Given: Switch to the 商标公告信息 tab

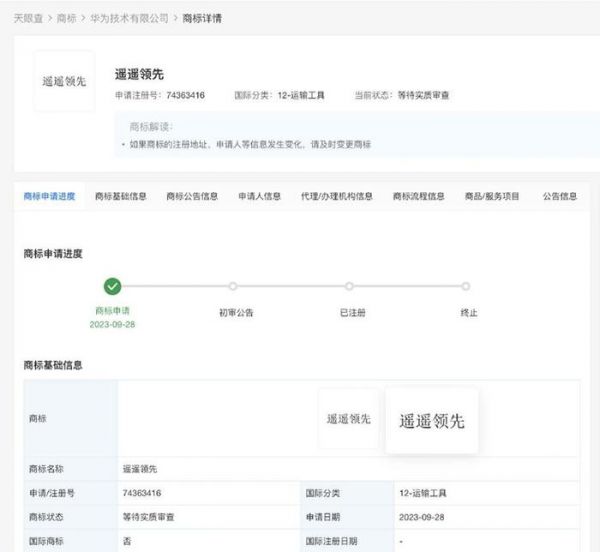Looking at the screenshot, I should pyautogui.click(x=192, y=197).
